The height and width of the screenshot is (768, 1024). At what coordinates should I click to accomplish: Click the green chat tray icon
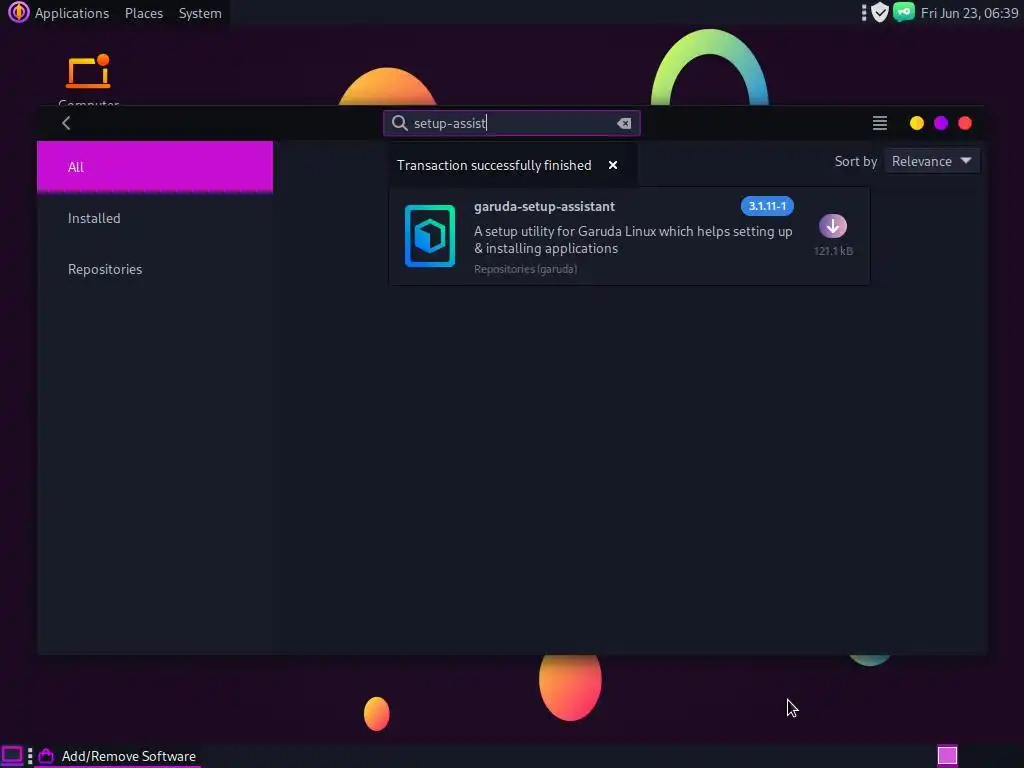click(x=904, y=12)
